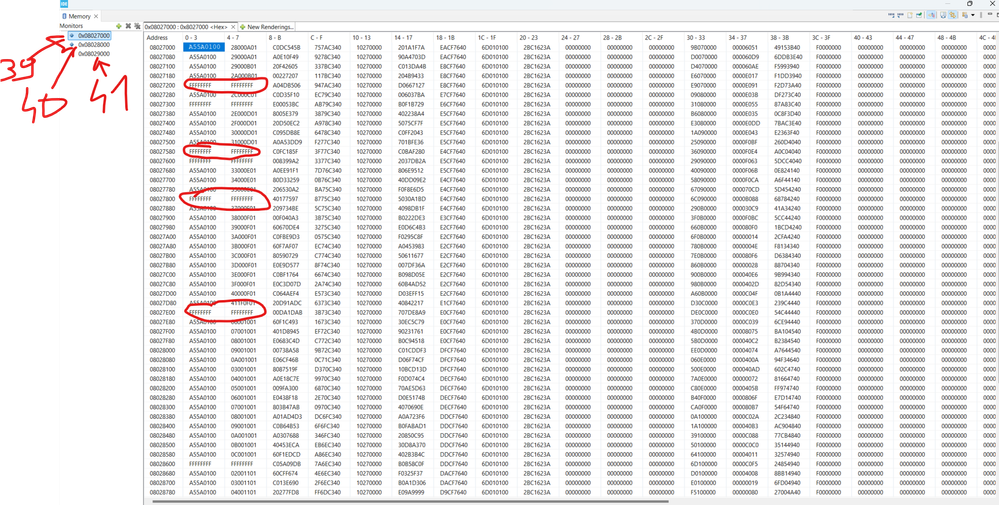Click the '1C - 1F' column header
Viewport: 999px width, 505px height.
[x=496, y=38]
